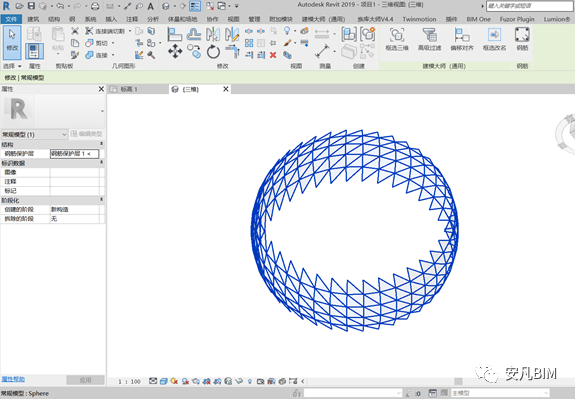Select the Rotate tool icon

[x=213, y=51]
